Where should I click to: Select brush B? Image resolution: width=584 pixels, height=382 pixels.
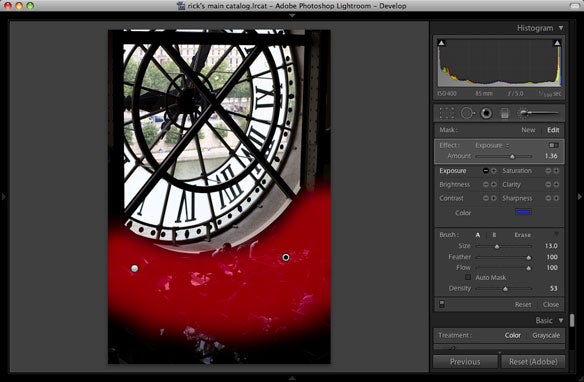point(494,235)
